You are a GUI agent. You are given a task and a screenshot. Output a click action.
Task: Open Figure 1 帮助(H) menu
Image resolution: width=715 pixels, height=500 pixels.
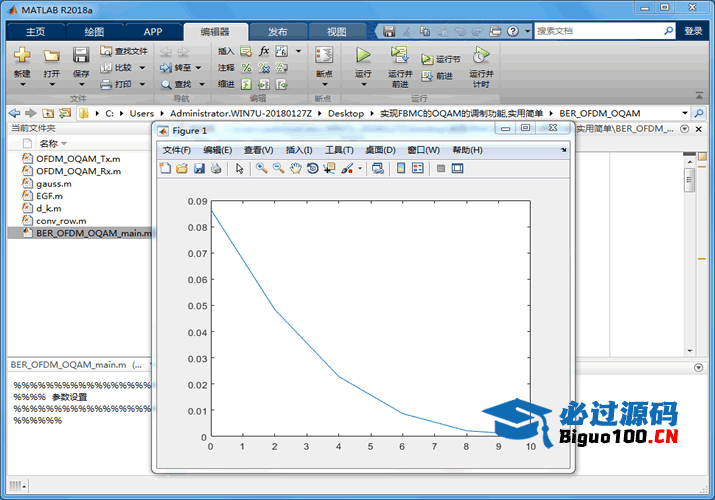coord(467,150)
